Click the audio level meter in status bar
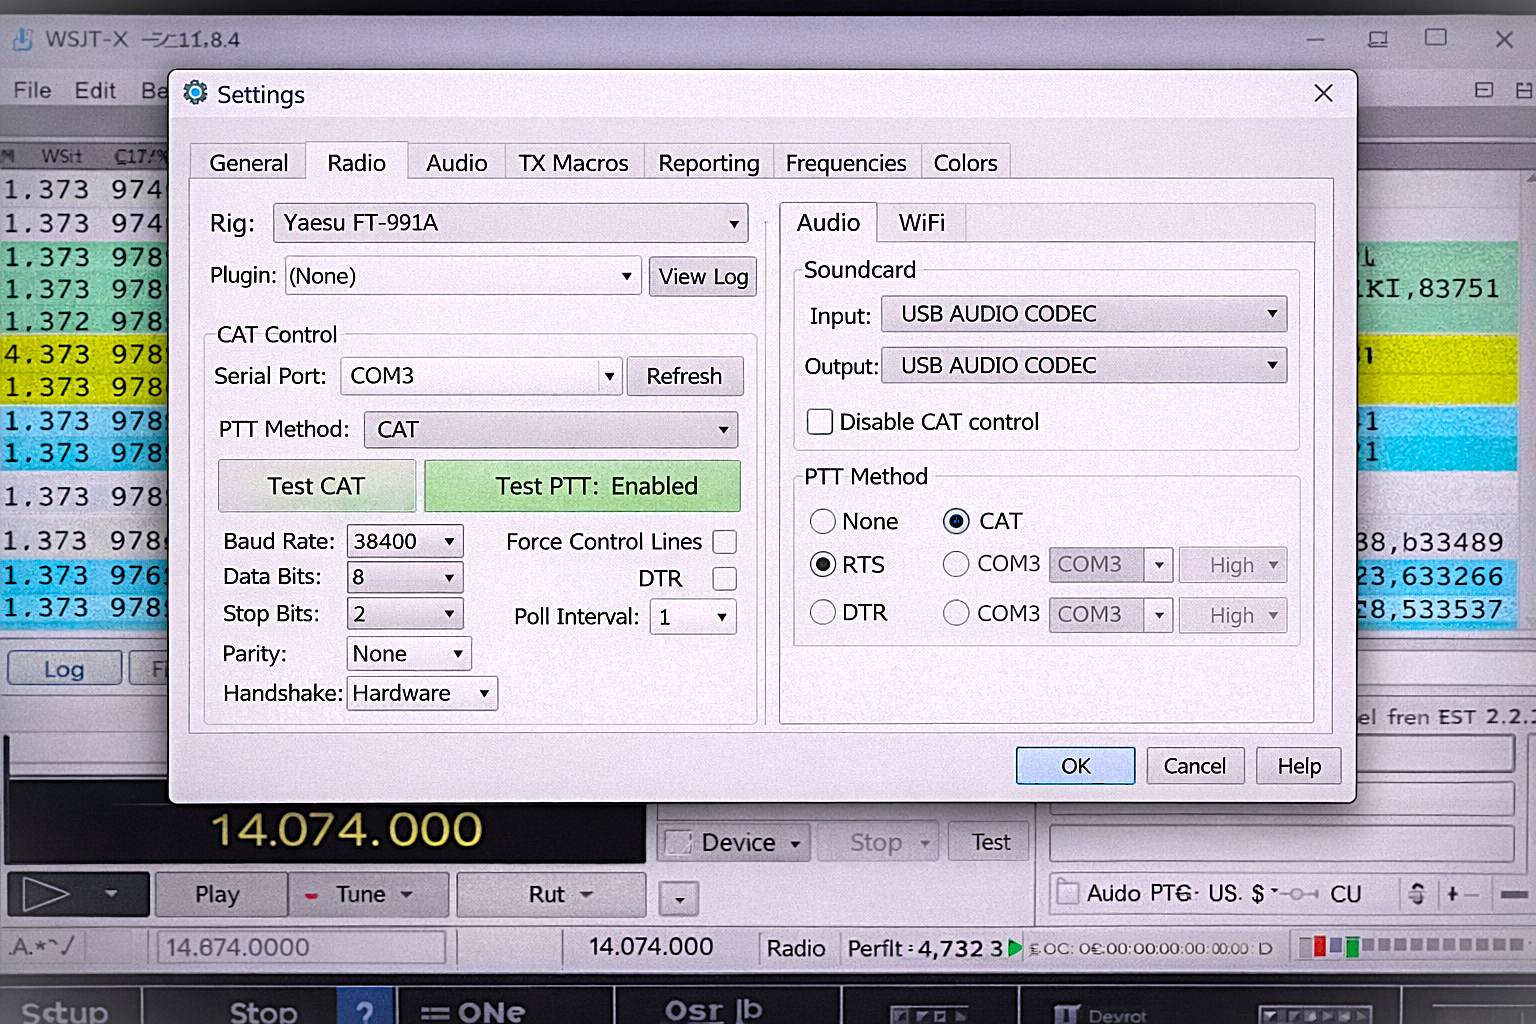The height and width of the screenshot is (1024, 1536). 1410,945
